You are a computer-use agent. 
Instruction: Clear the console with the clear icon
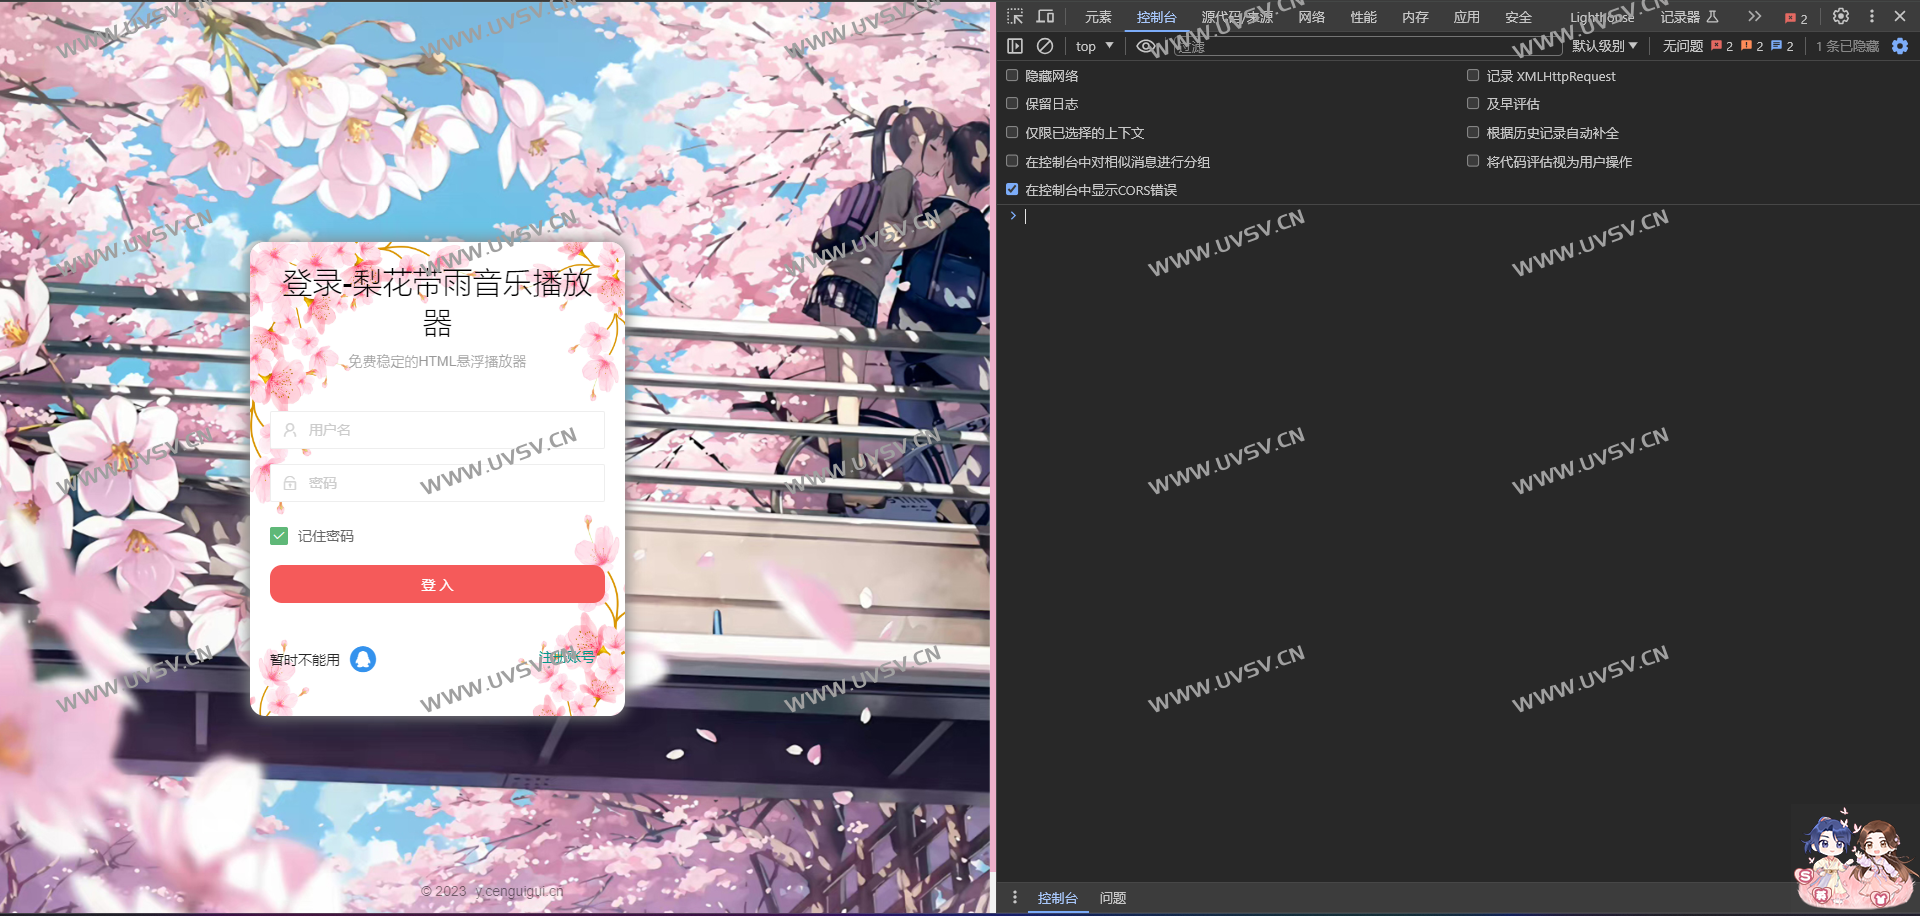(1045, 46)
